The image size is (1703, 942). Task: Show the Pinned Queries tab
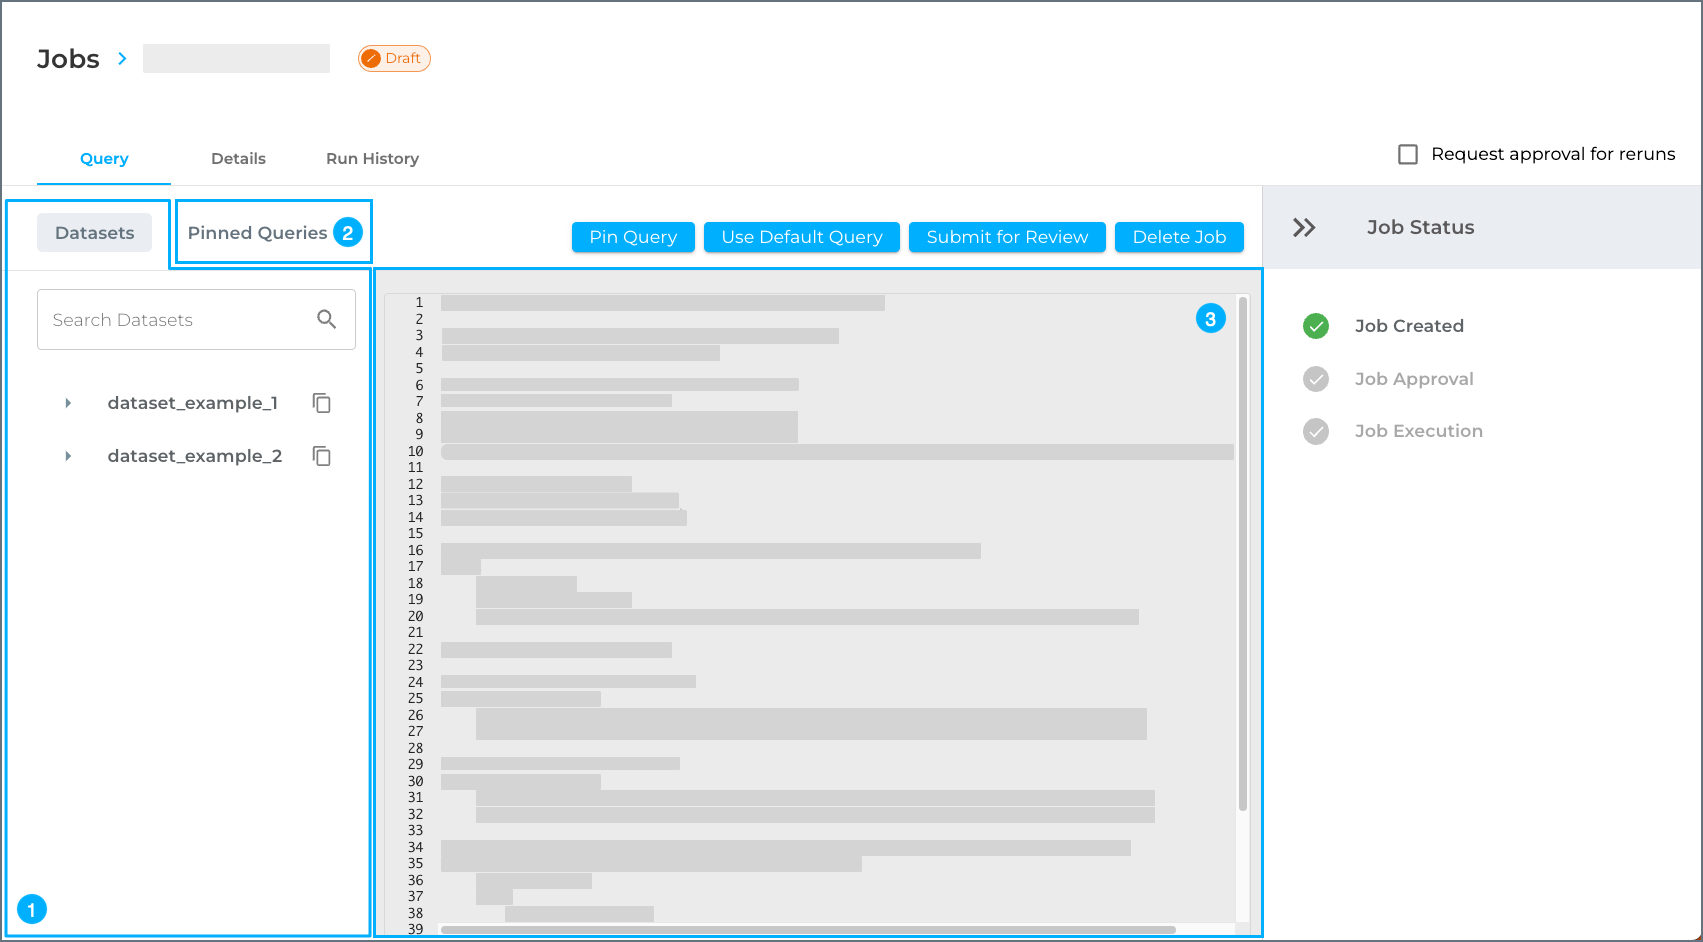[x=258, y=233]
